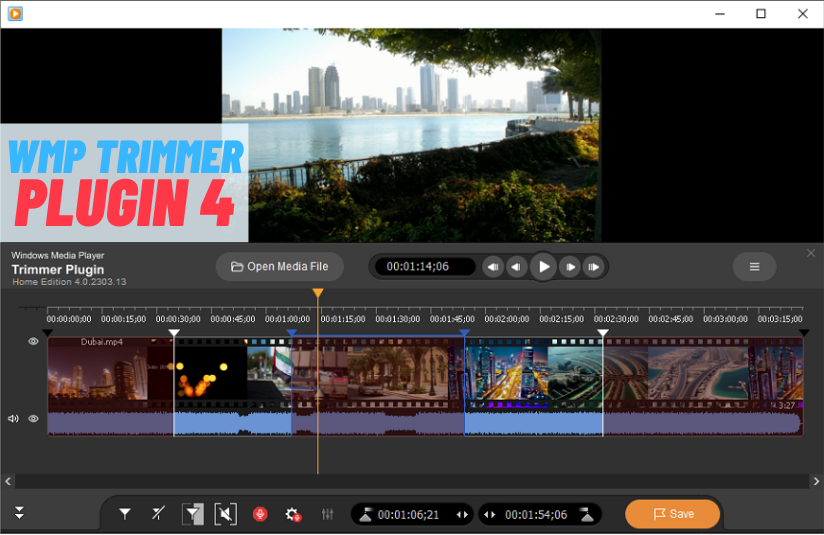
Task: Click the end time 00:01:54;06 field
Action: pos(535,515)
